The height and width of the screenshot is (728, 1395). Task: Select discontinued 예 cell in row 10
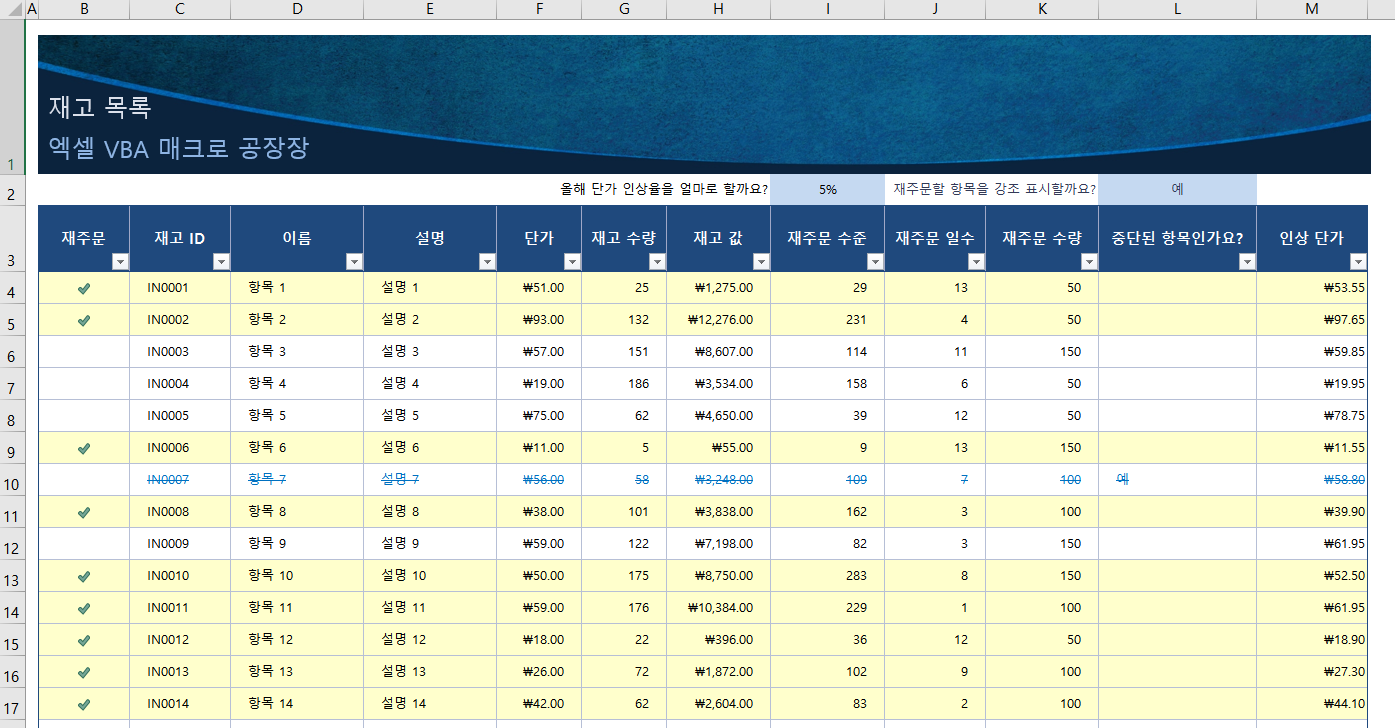(x=1177, y=480)
